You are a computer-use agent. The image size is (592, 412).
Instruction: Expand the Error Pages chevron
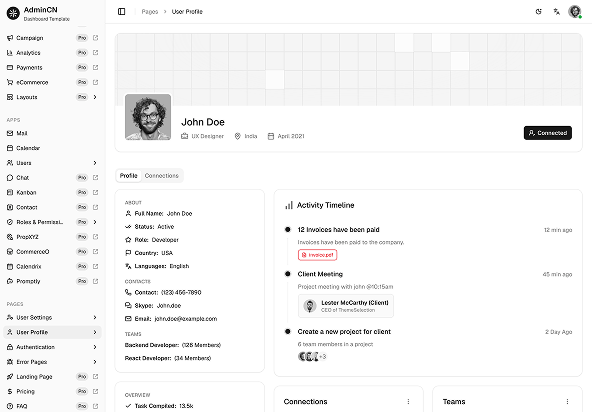(95, 362)
